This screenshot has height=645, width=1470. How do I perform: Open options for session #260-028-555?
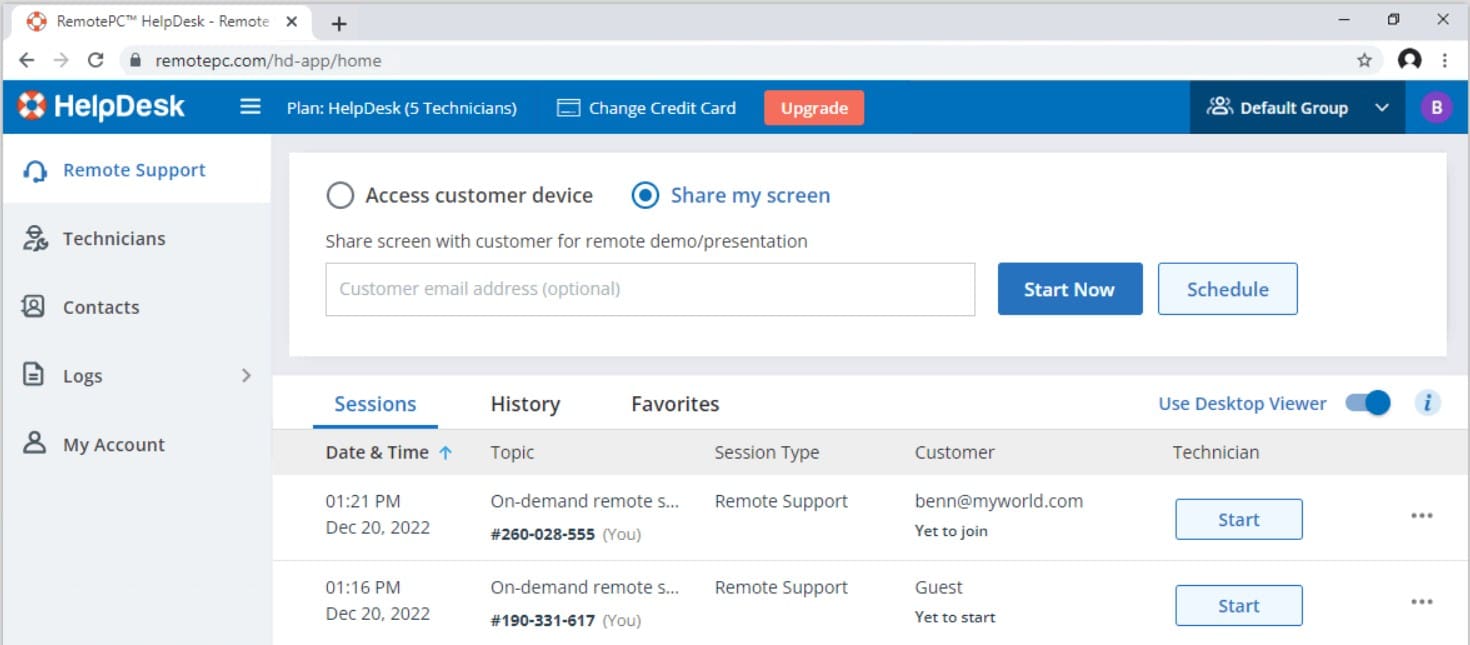[1422, 514]
